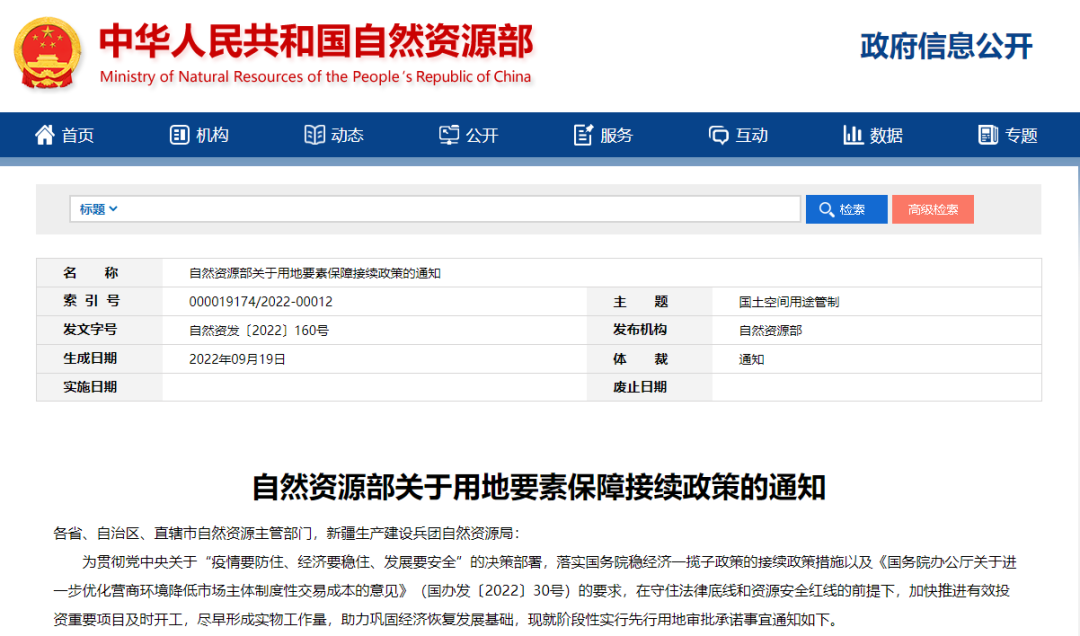Click the 机构 organization icon in navbar
The width and height of the screenshot is (1080, 636).
click(180, 135)
